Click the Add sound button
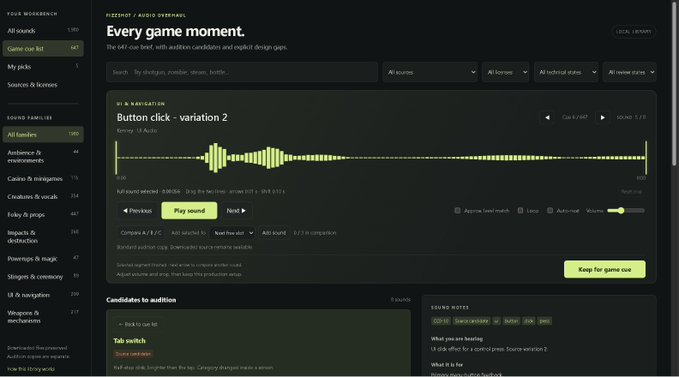The image size is (679, 377). (x=274, y=233)
